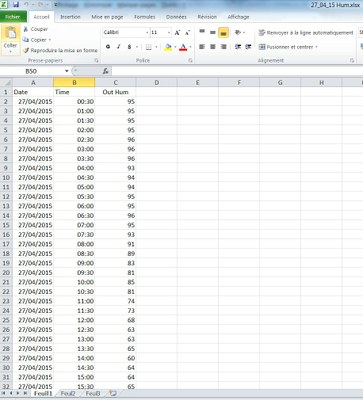Switch to the Affichage tab
Screen dimensions: 363x400
tap(238, 17)
